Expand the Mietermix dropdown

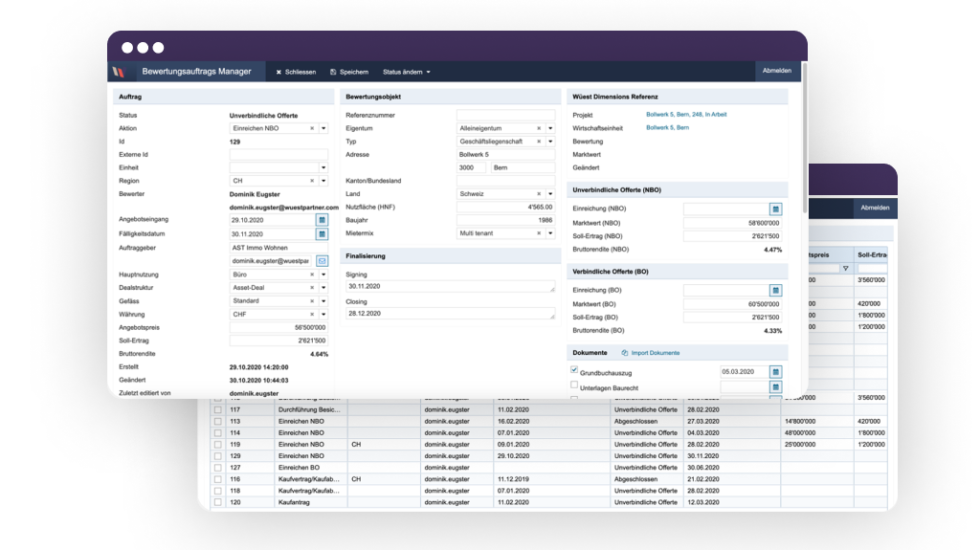(550, 233)
